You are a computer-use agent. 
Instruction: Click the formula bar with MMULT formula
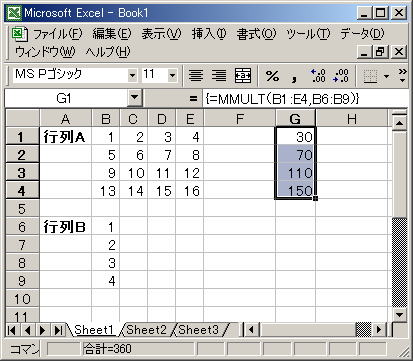coord(305,99)
